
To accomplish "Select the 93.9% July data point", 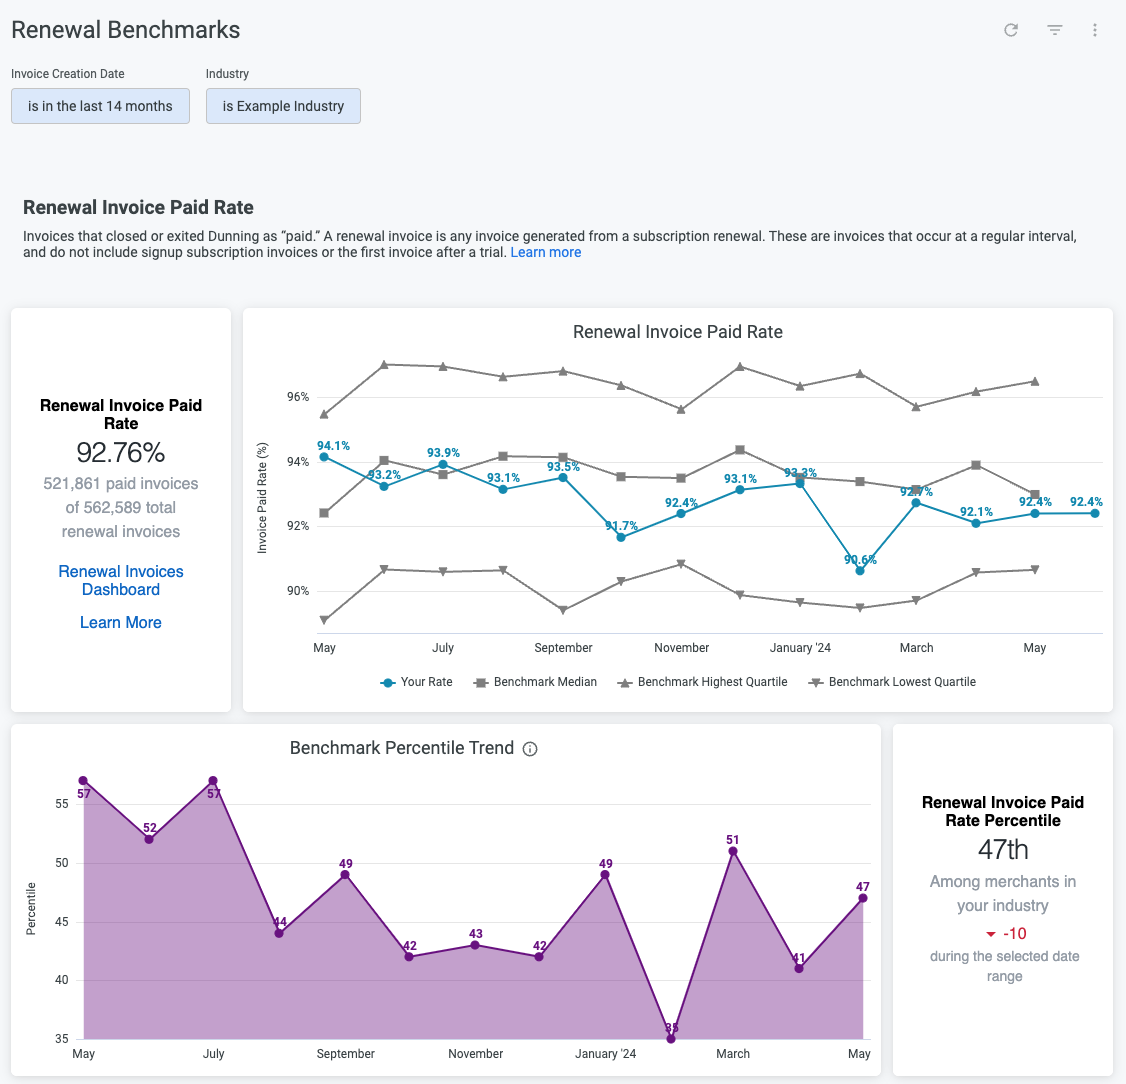I will [443, 464].
